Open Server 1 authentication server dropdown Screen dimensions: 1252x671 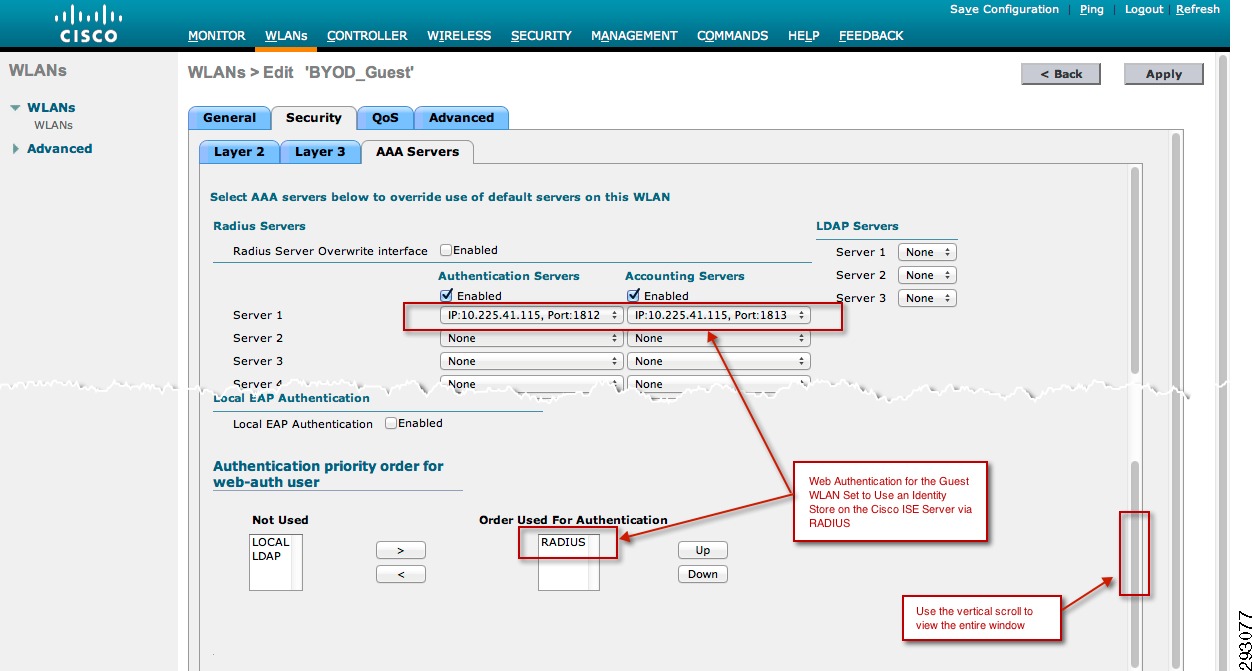tap(530, 315)
